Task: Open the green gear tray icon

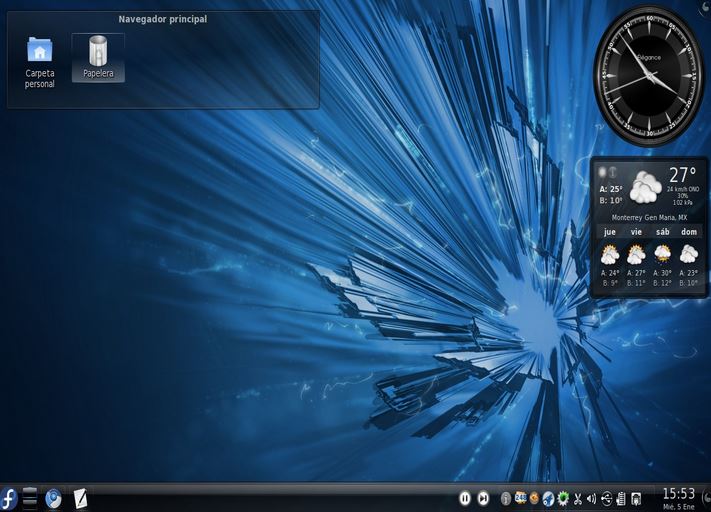Action: pyautogui.click(x=563, y=498)
